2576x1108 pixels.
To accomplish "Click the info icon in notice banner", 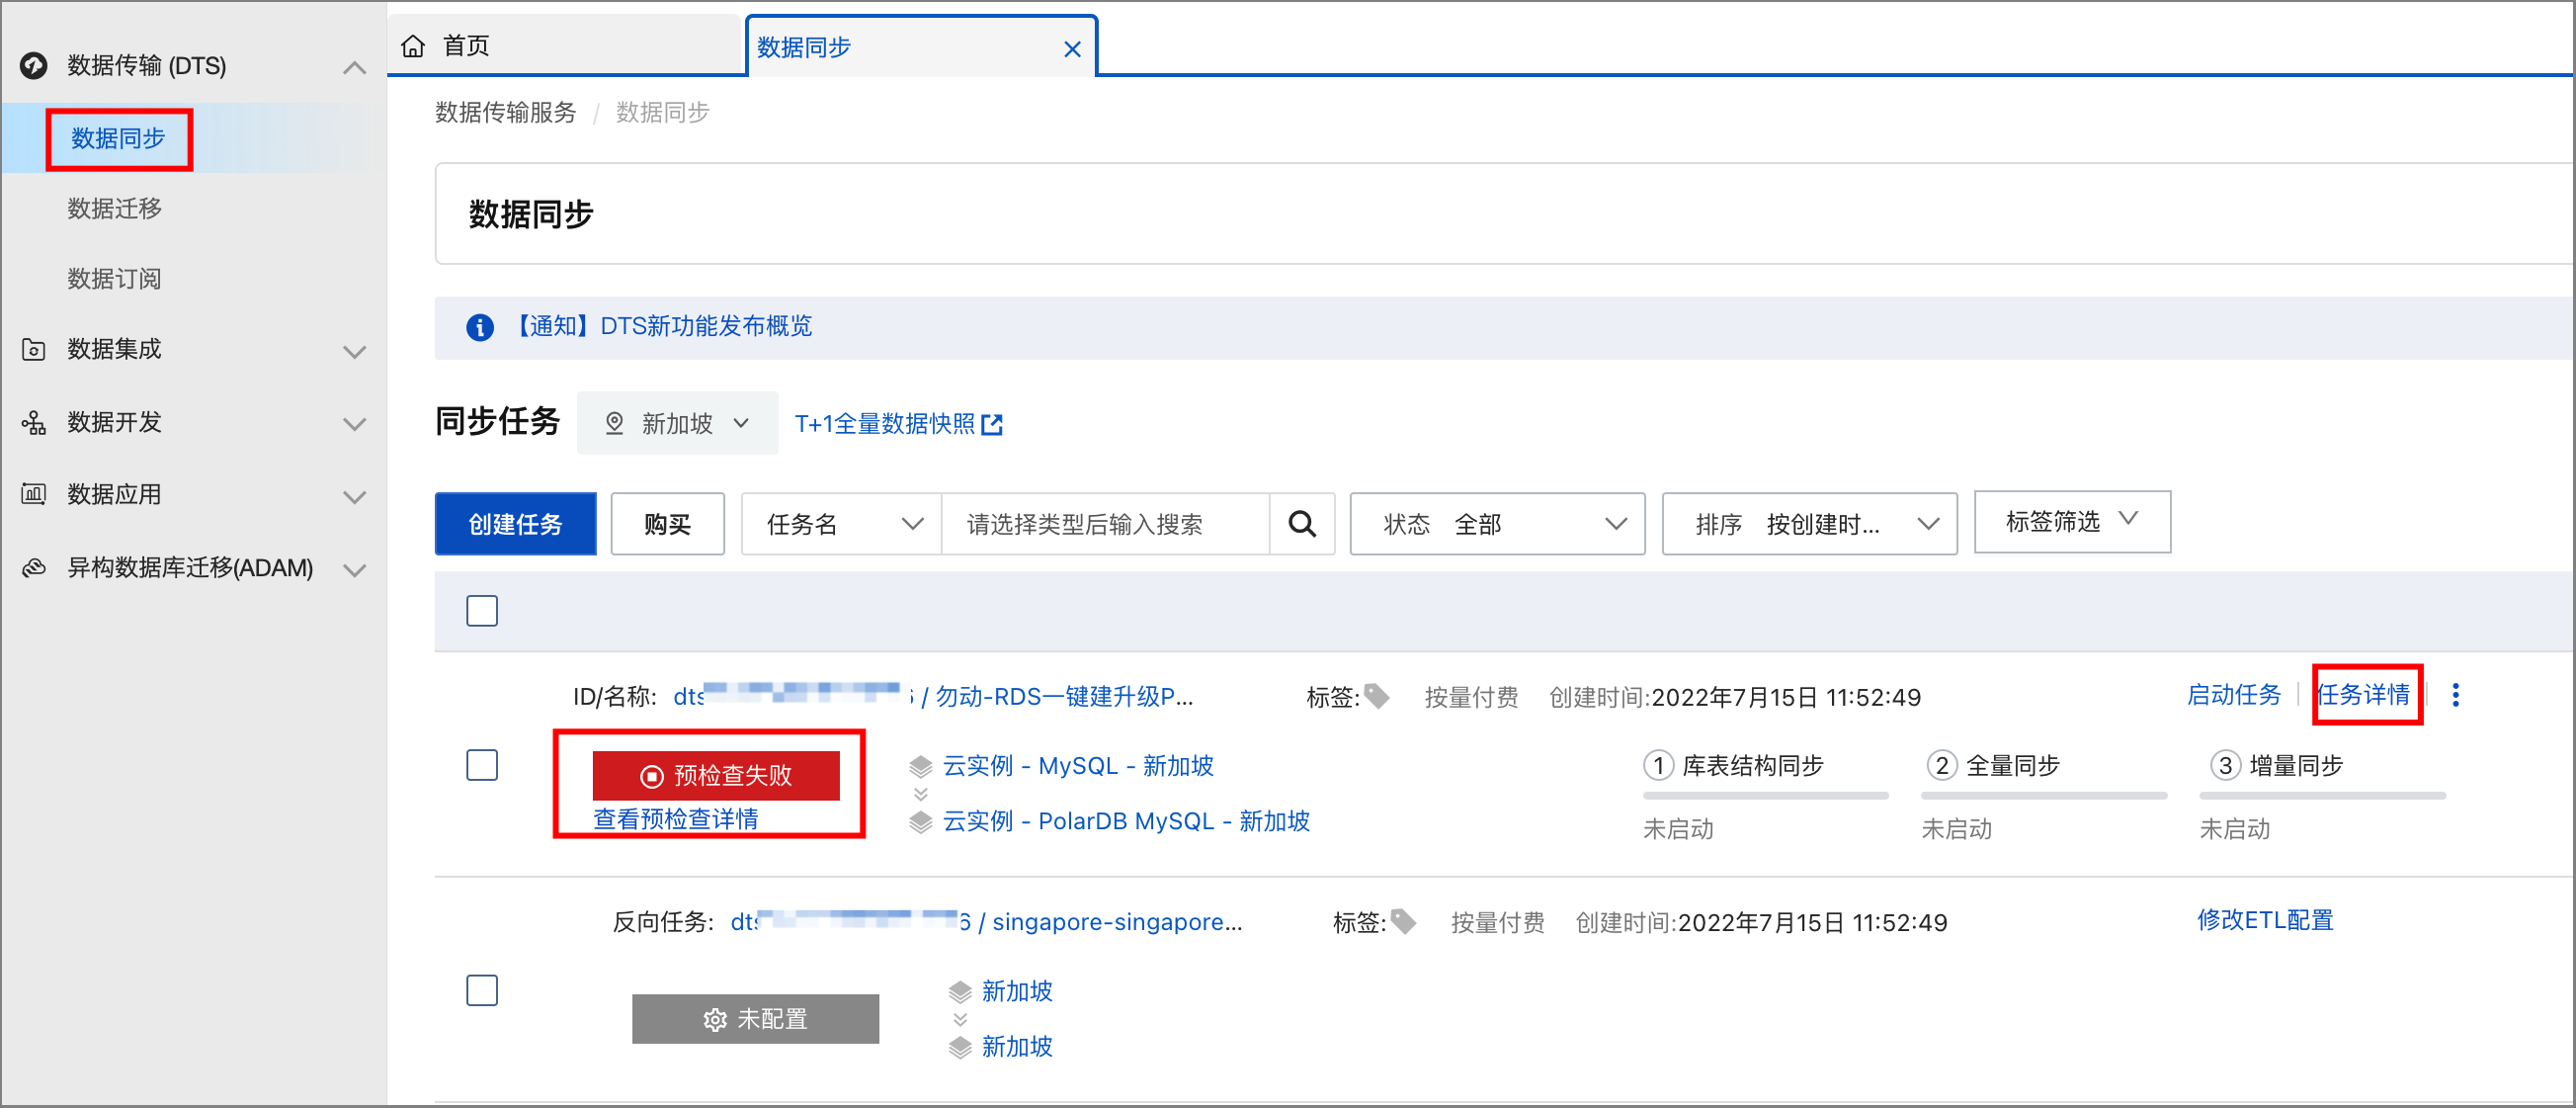I will pos(480,327).
